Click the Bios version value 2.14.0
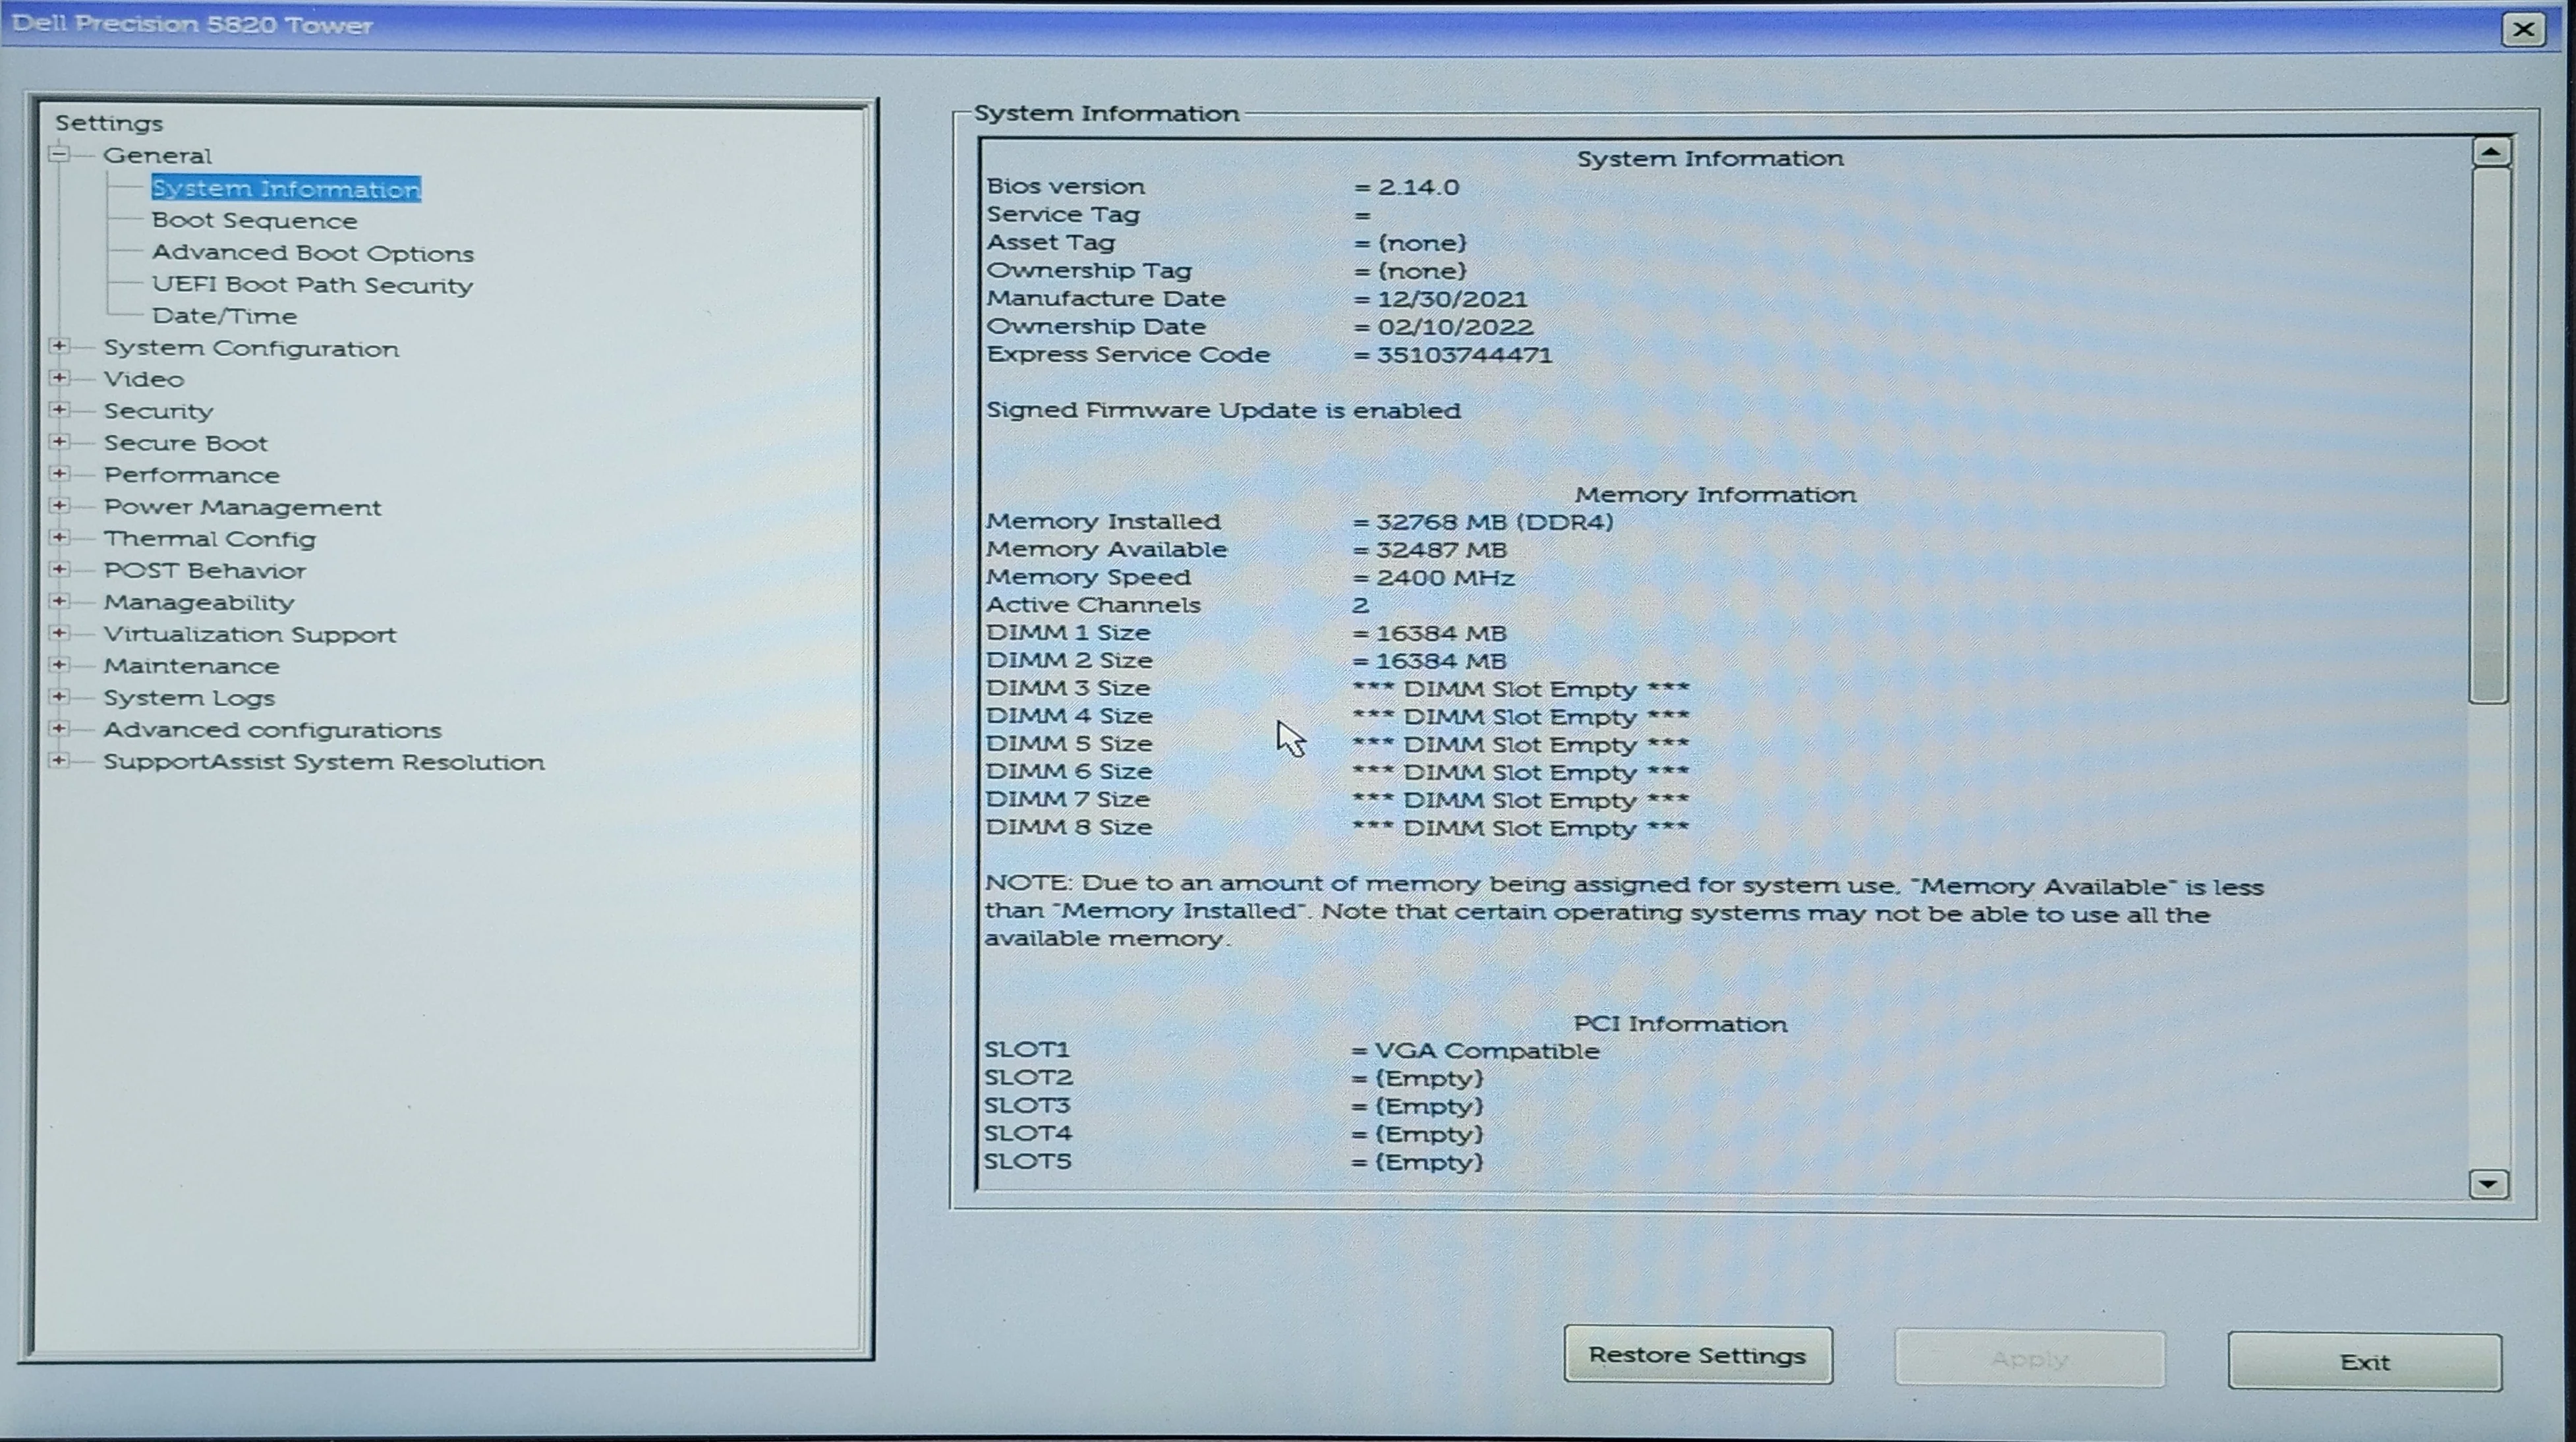Image resolution: width=2576 pixels, height=1442 pixels. (1418, 187)
